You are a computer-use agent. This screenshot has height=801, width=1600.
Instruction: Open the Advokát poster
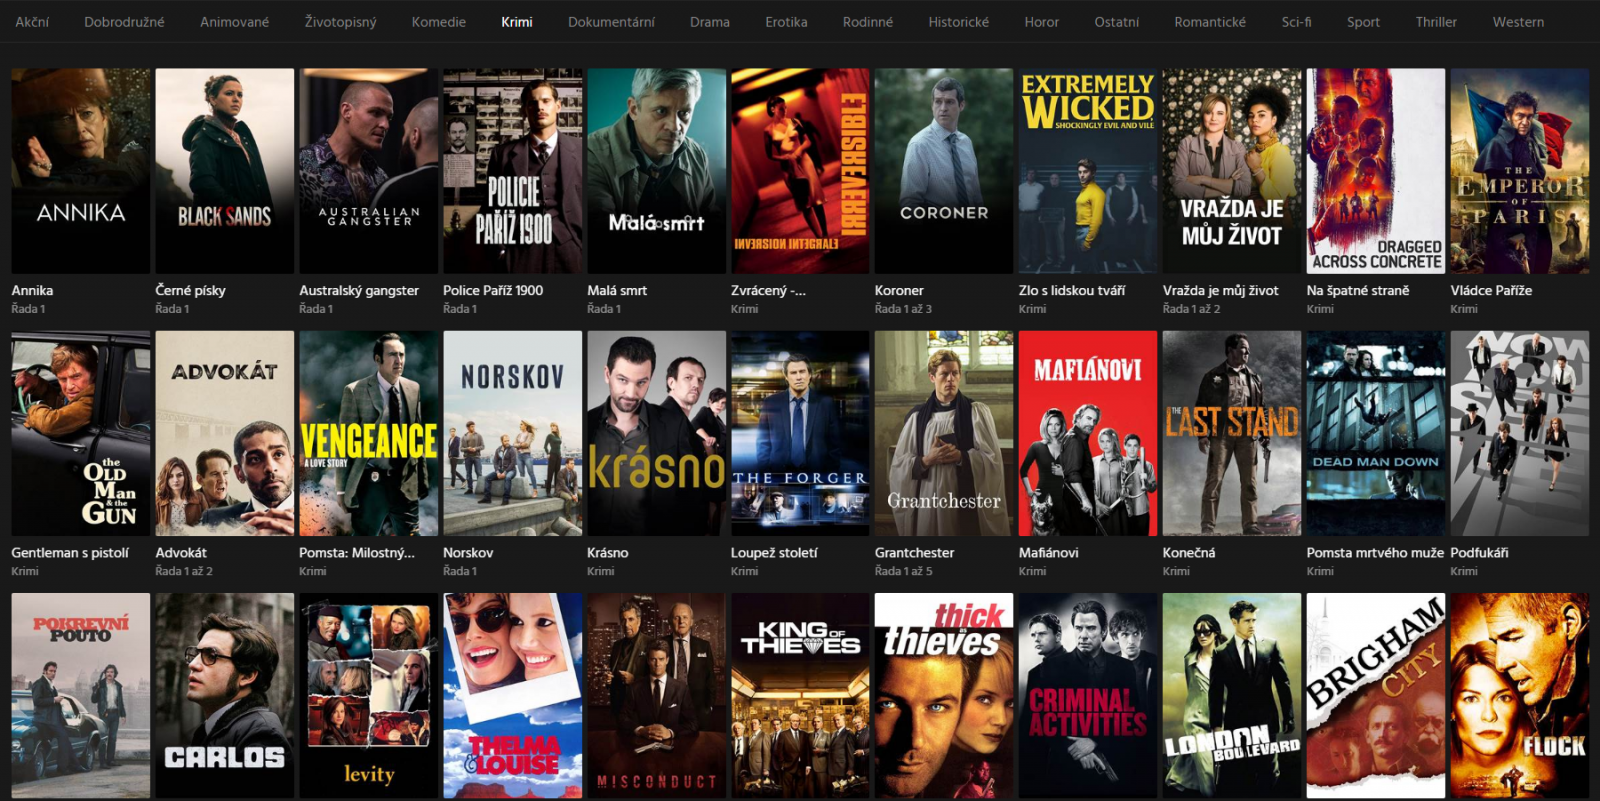[225, 433]
